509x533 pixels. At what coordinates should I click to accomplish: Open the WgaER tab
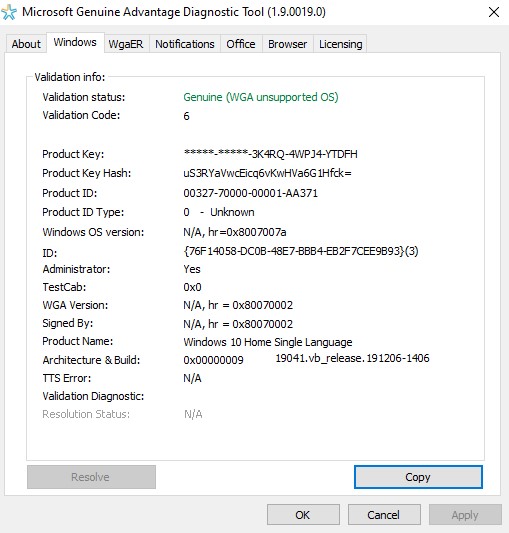tap(126, 44)
